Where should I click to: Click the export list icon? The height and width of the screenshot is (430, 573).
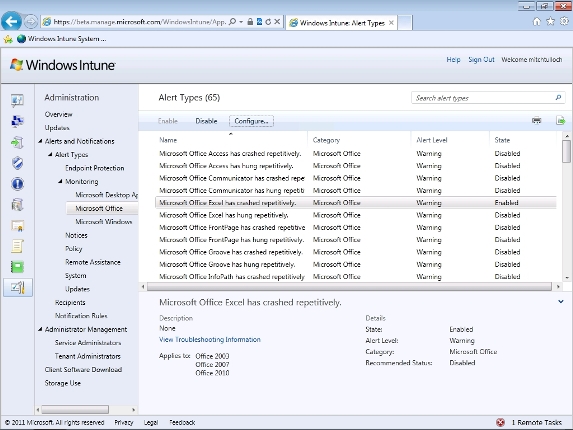561,120
